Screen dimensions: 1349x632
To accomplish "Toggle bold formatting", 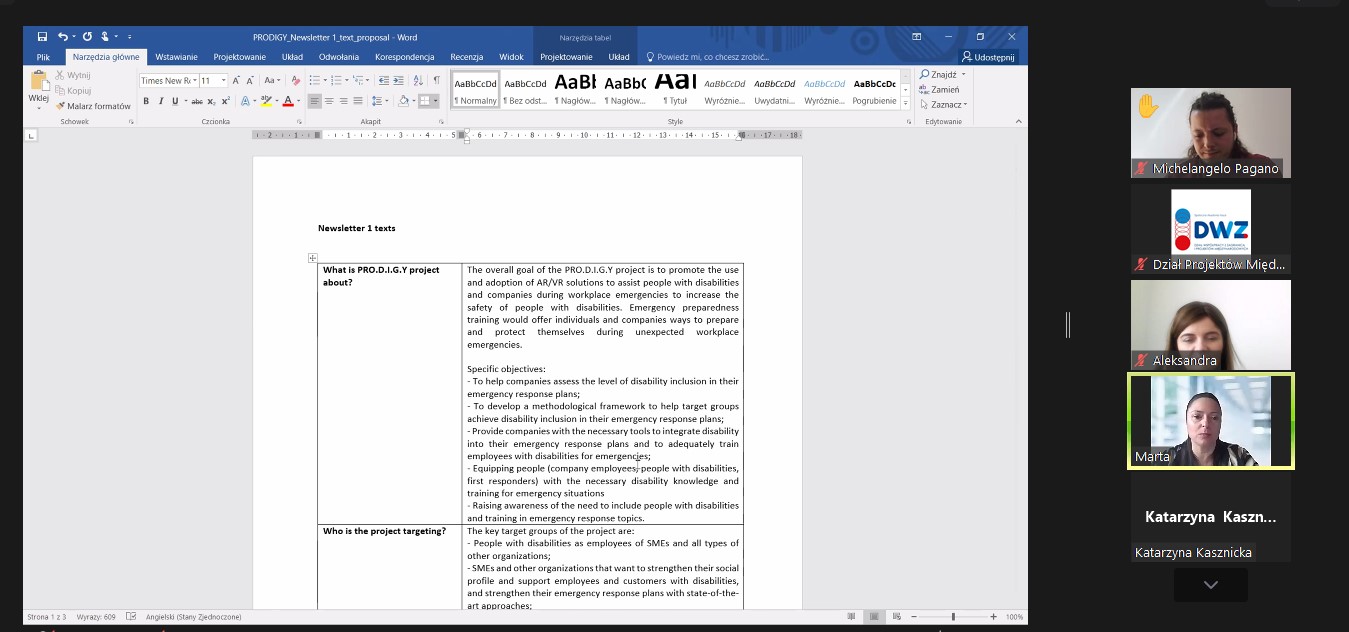I will (146, 101).
